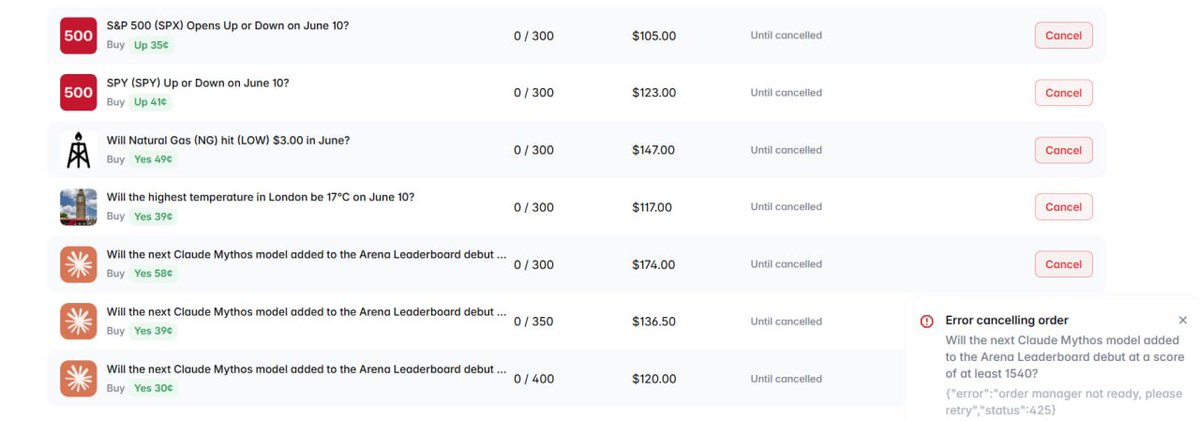Click the red error alert icon in notification

927,321
